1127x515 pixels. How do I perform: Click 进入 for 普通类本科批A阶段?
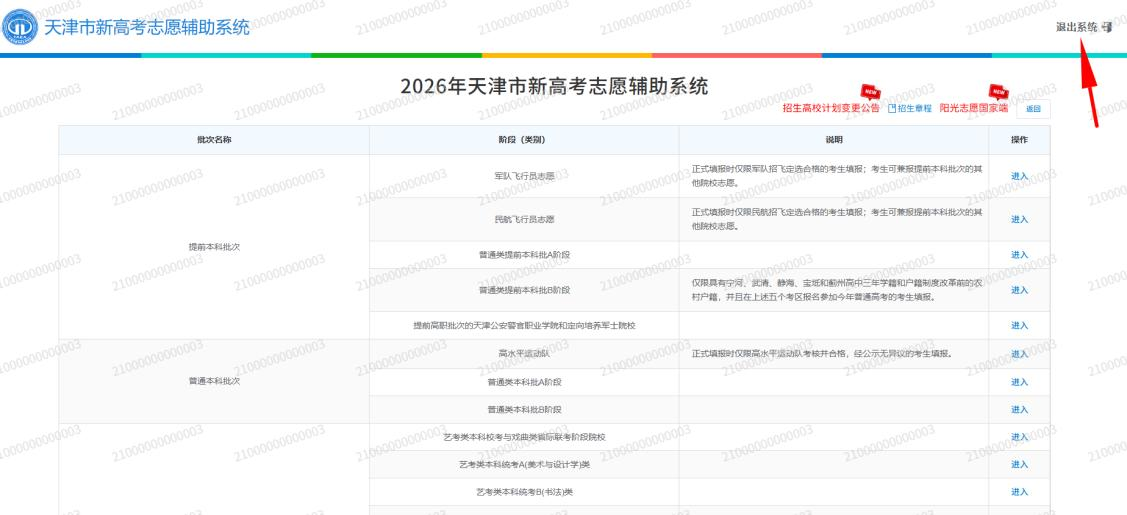(x=1019, y=381)
